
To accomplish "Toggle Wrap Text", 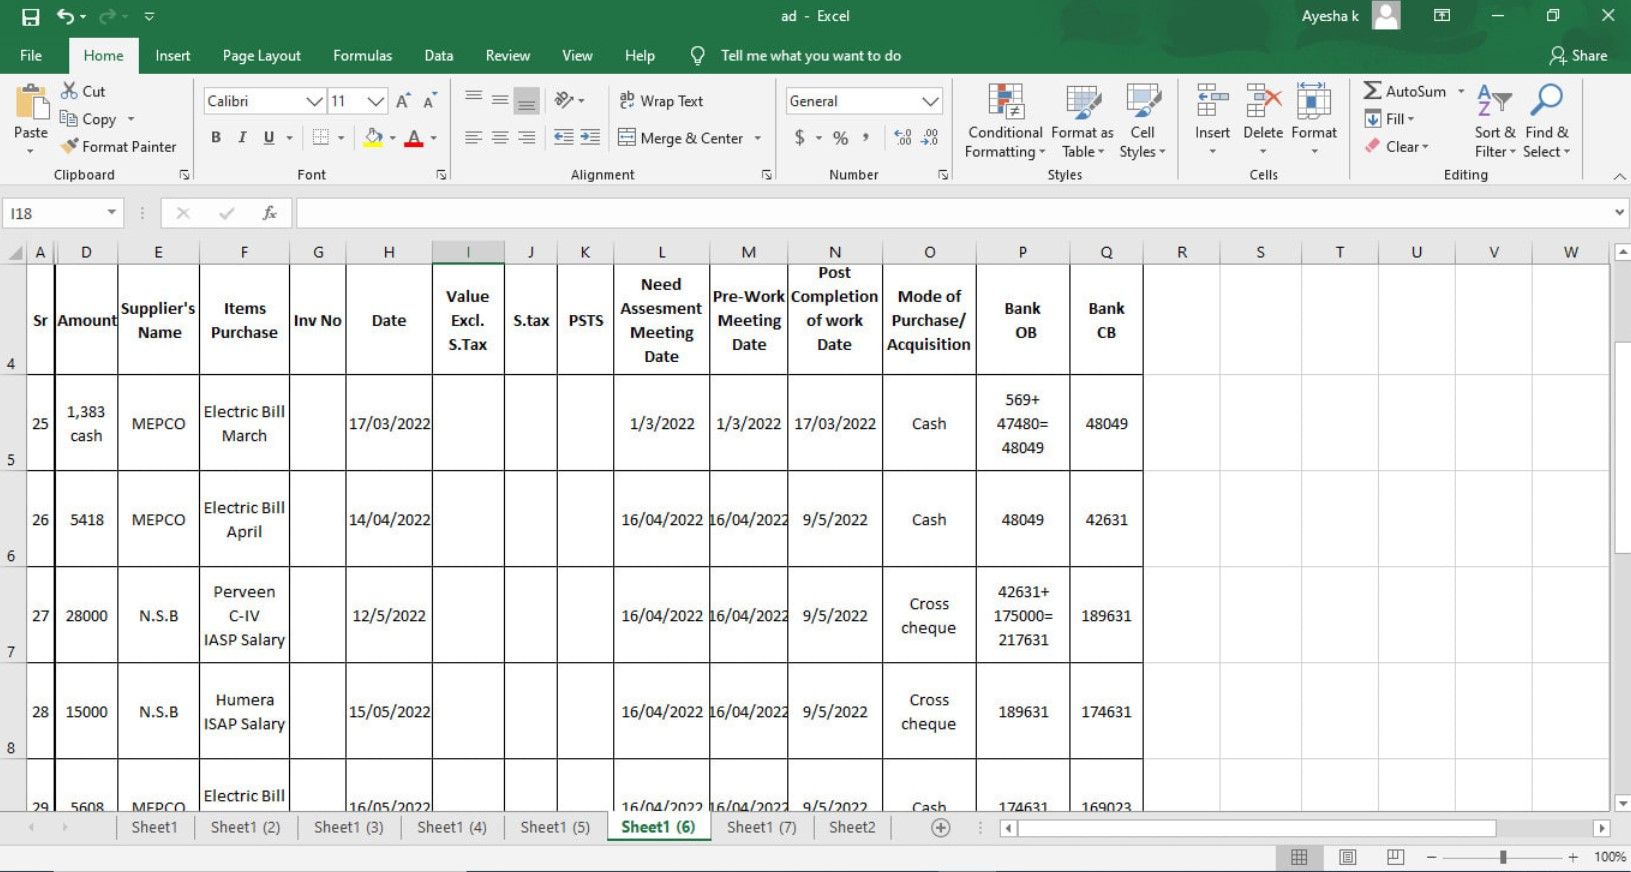I will (661, 101).
